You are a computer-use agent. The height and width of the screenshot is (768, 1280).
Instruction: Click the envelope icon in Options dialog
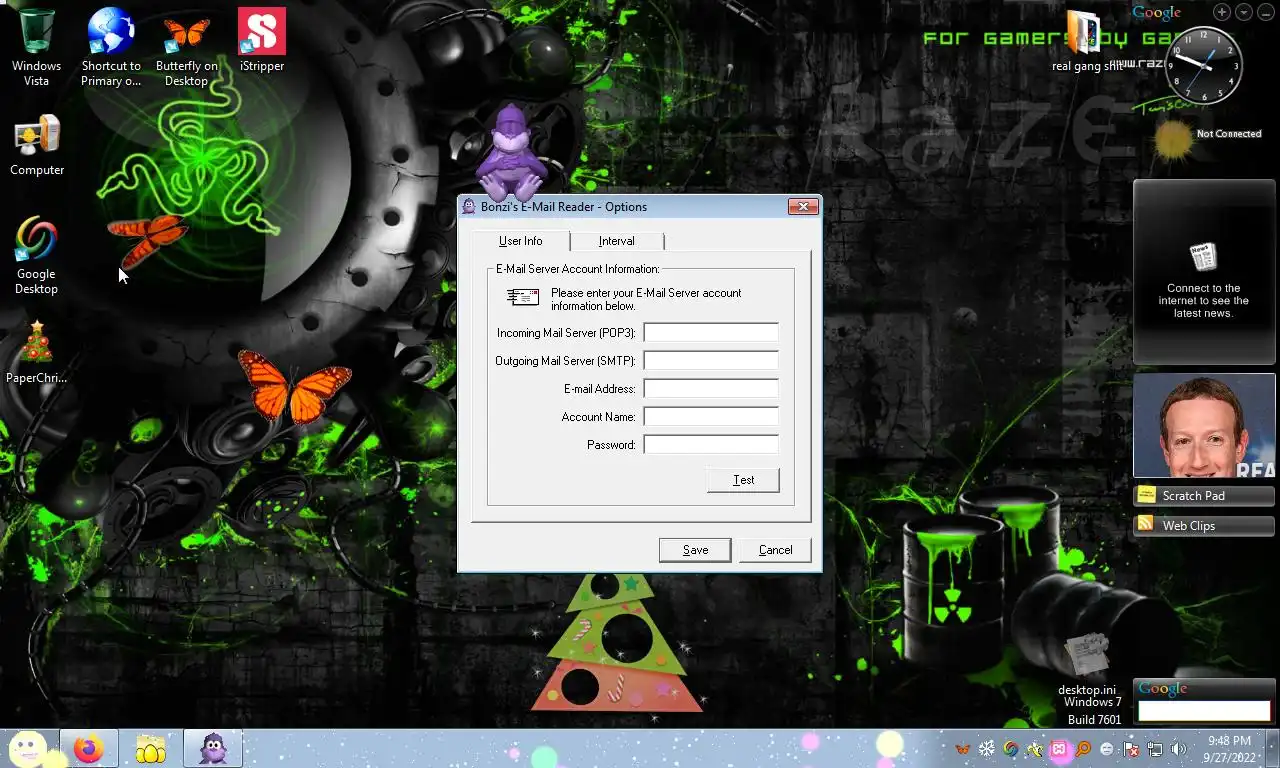(523, 297)
